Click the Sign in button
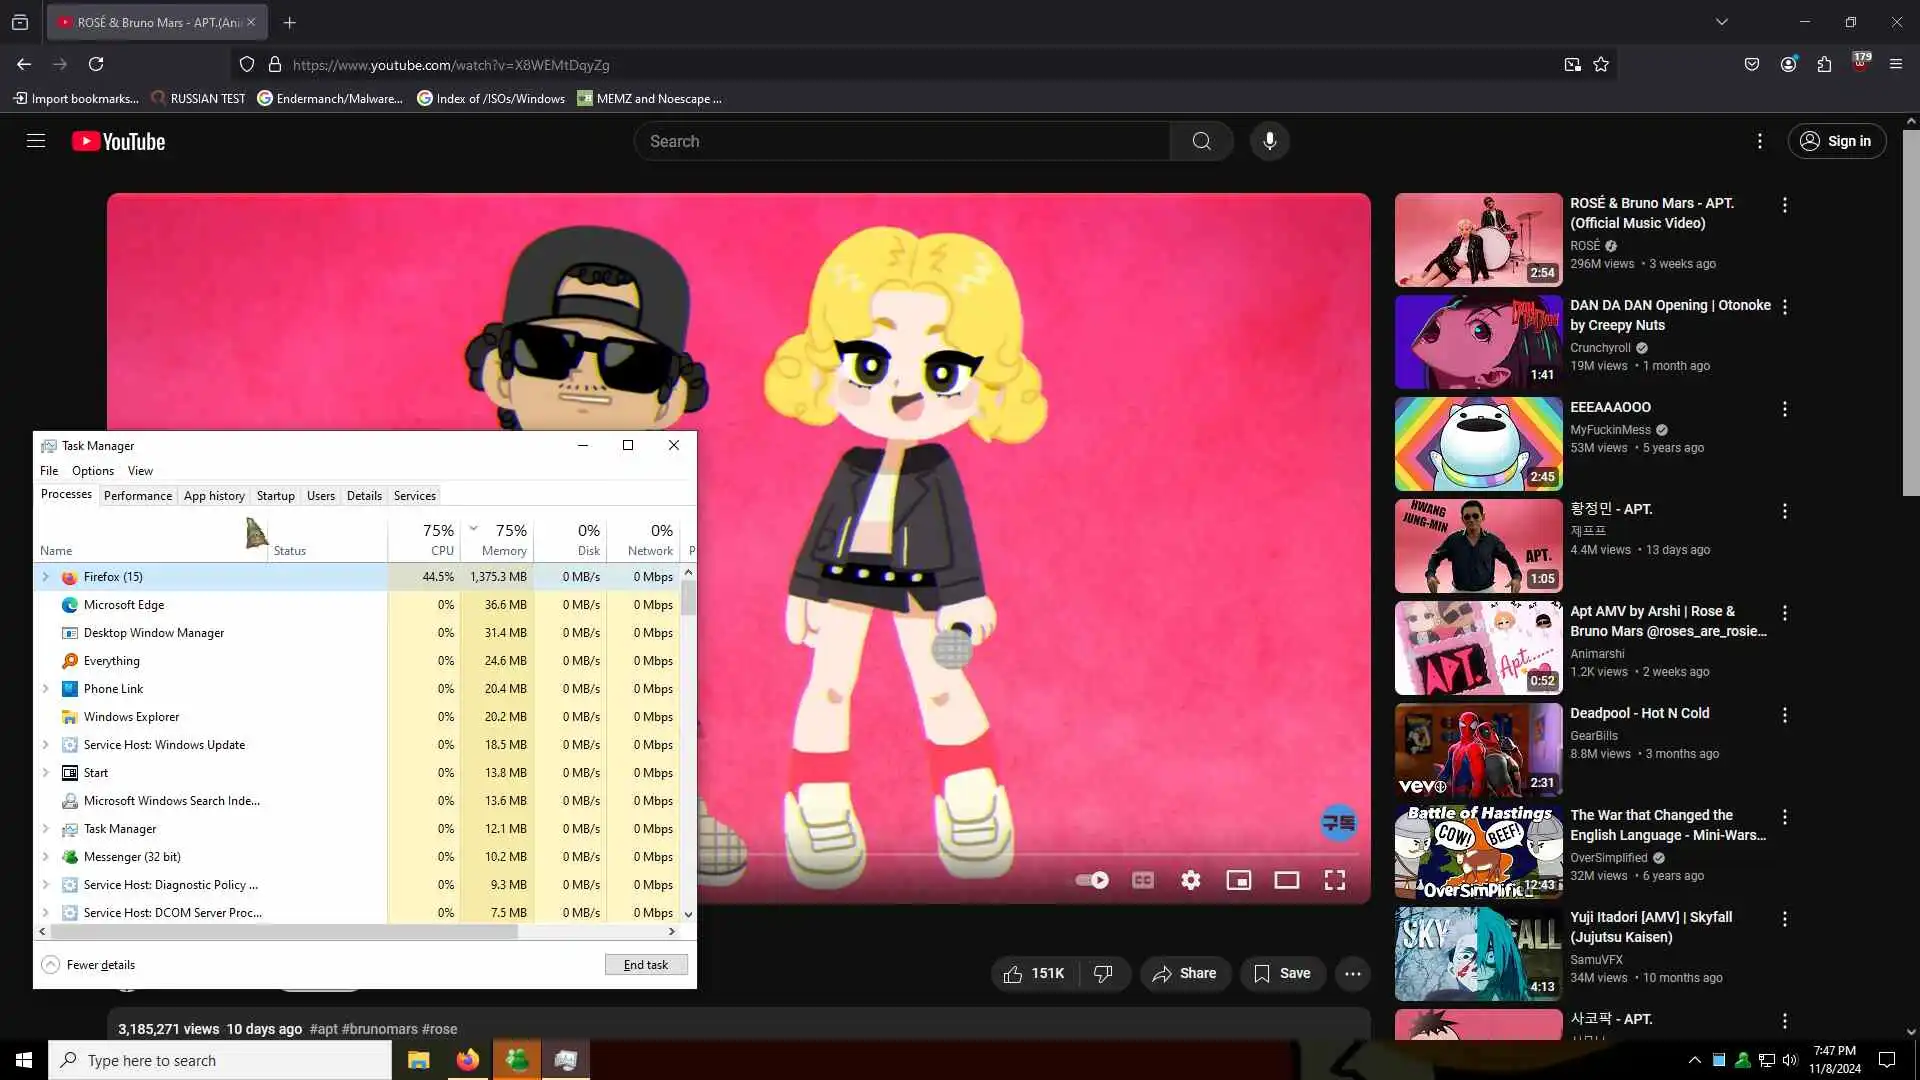The width and height of the screenshot is (1920, 1080). pyautogui.click(x=1836, y=141)
